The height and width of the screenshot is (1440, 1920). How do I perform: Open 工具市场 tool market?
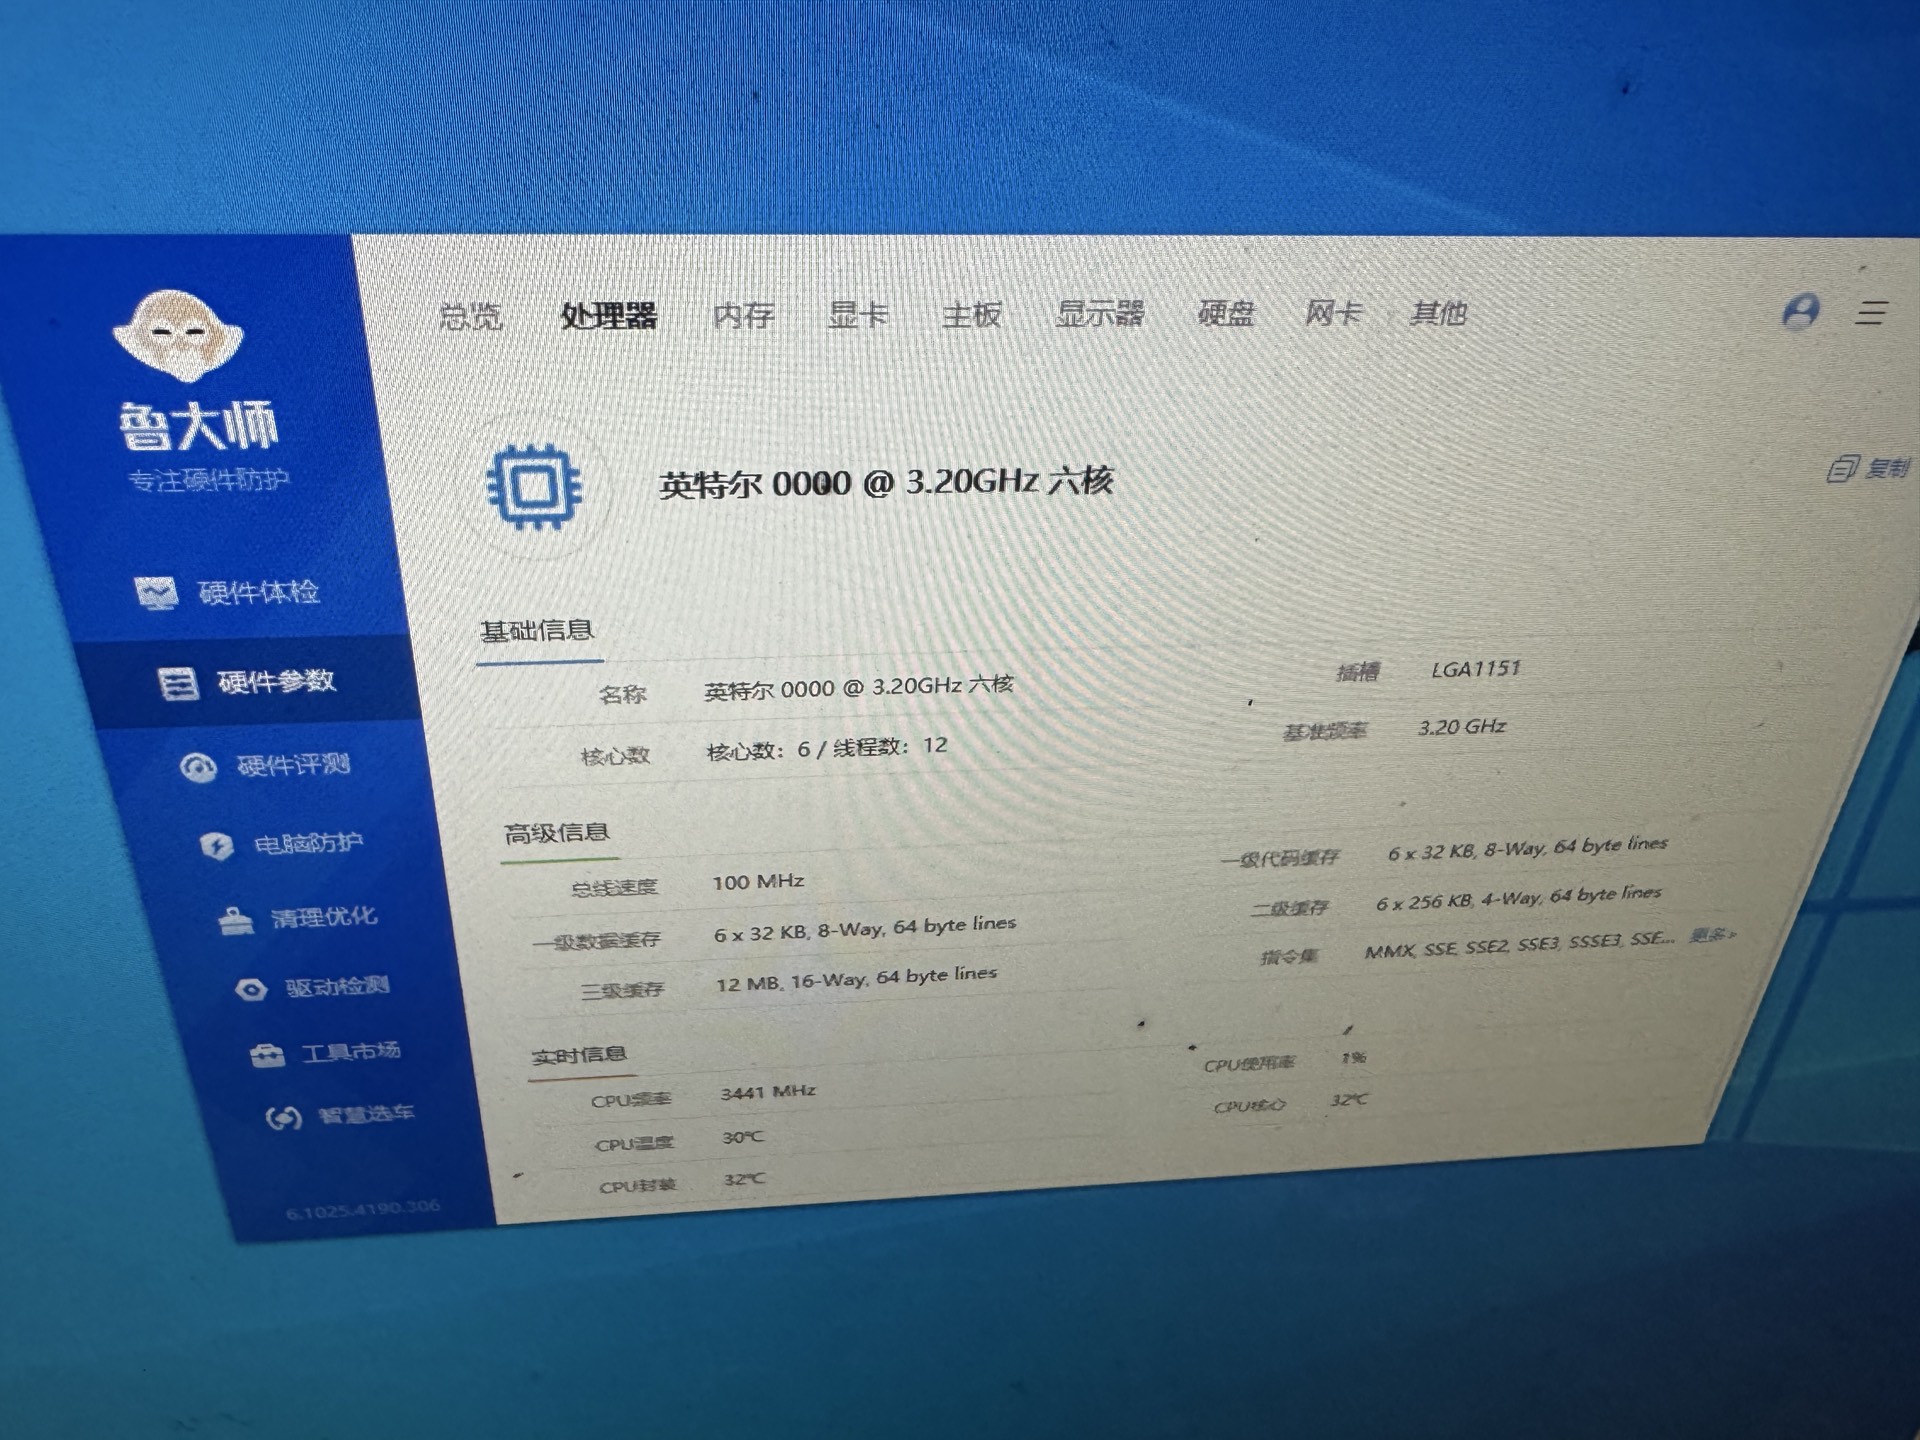[326, 1052]
